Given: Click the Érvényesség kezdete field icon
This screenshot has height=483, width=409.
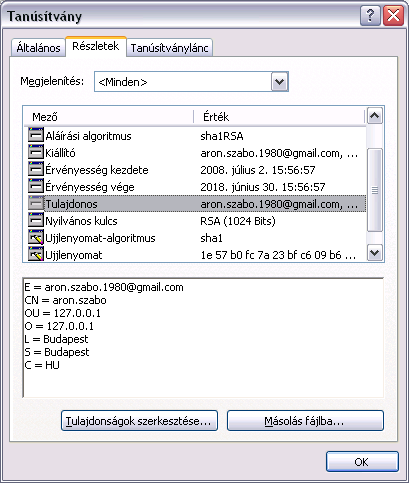Looking at the screenshot, I should point(36,170).
